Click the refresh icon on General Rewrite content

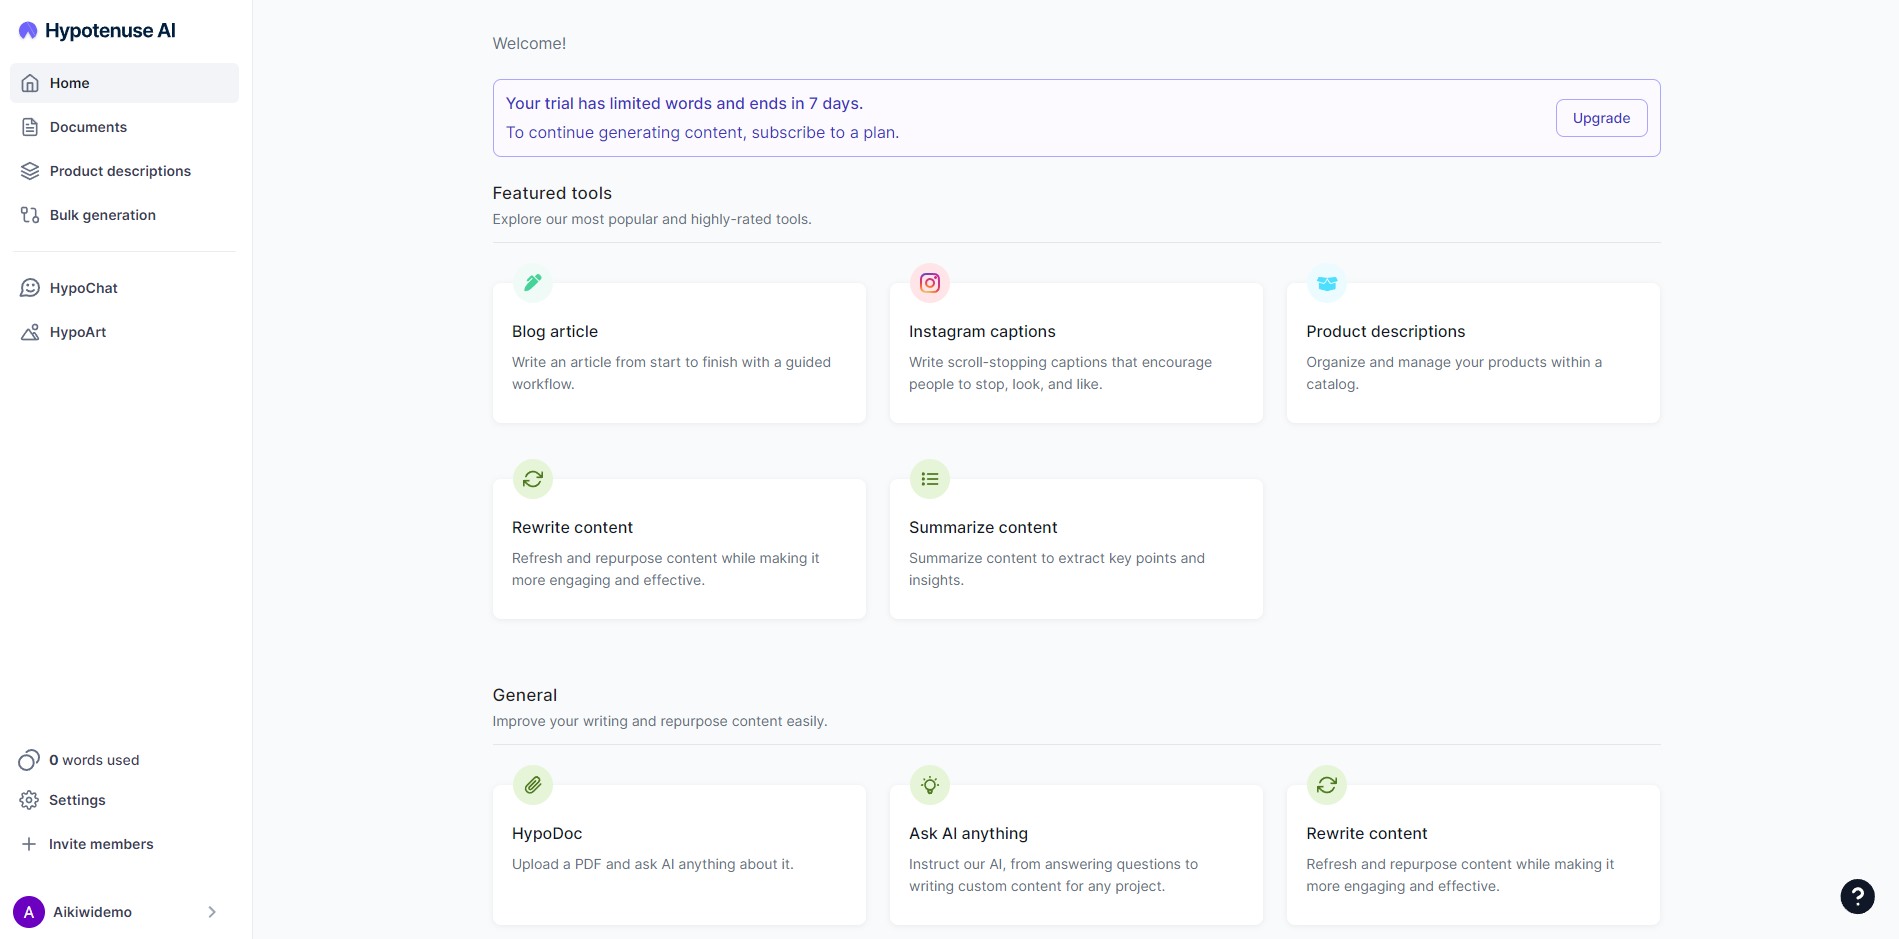click(x=1327, y=785)
